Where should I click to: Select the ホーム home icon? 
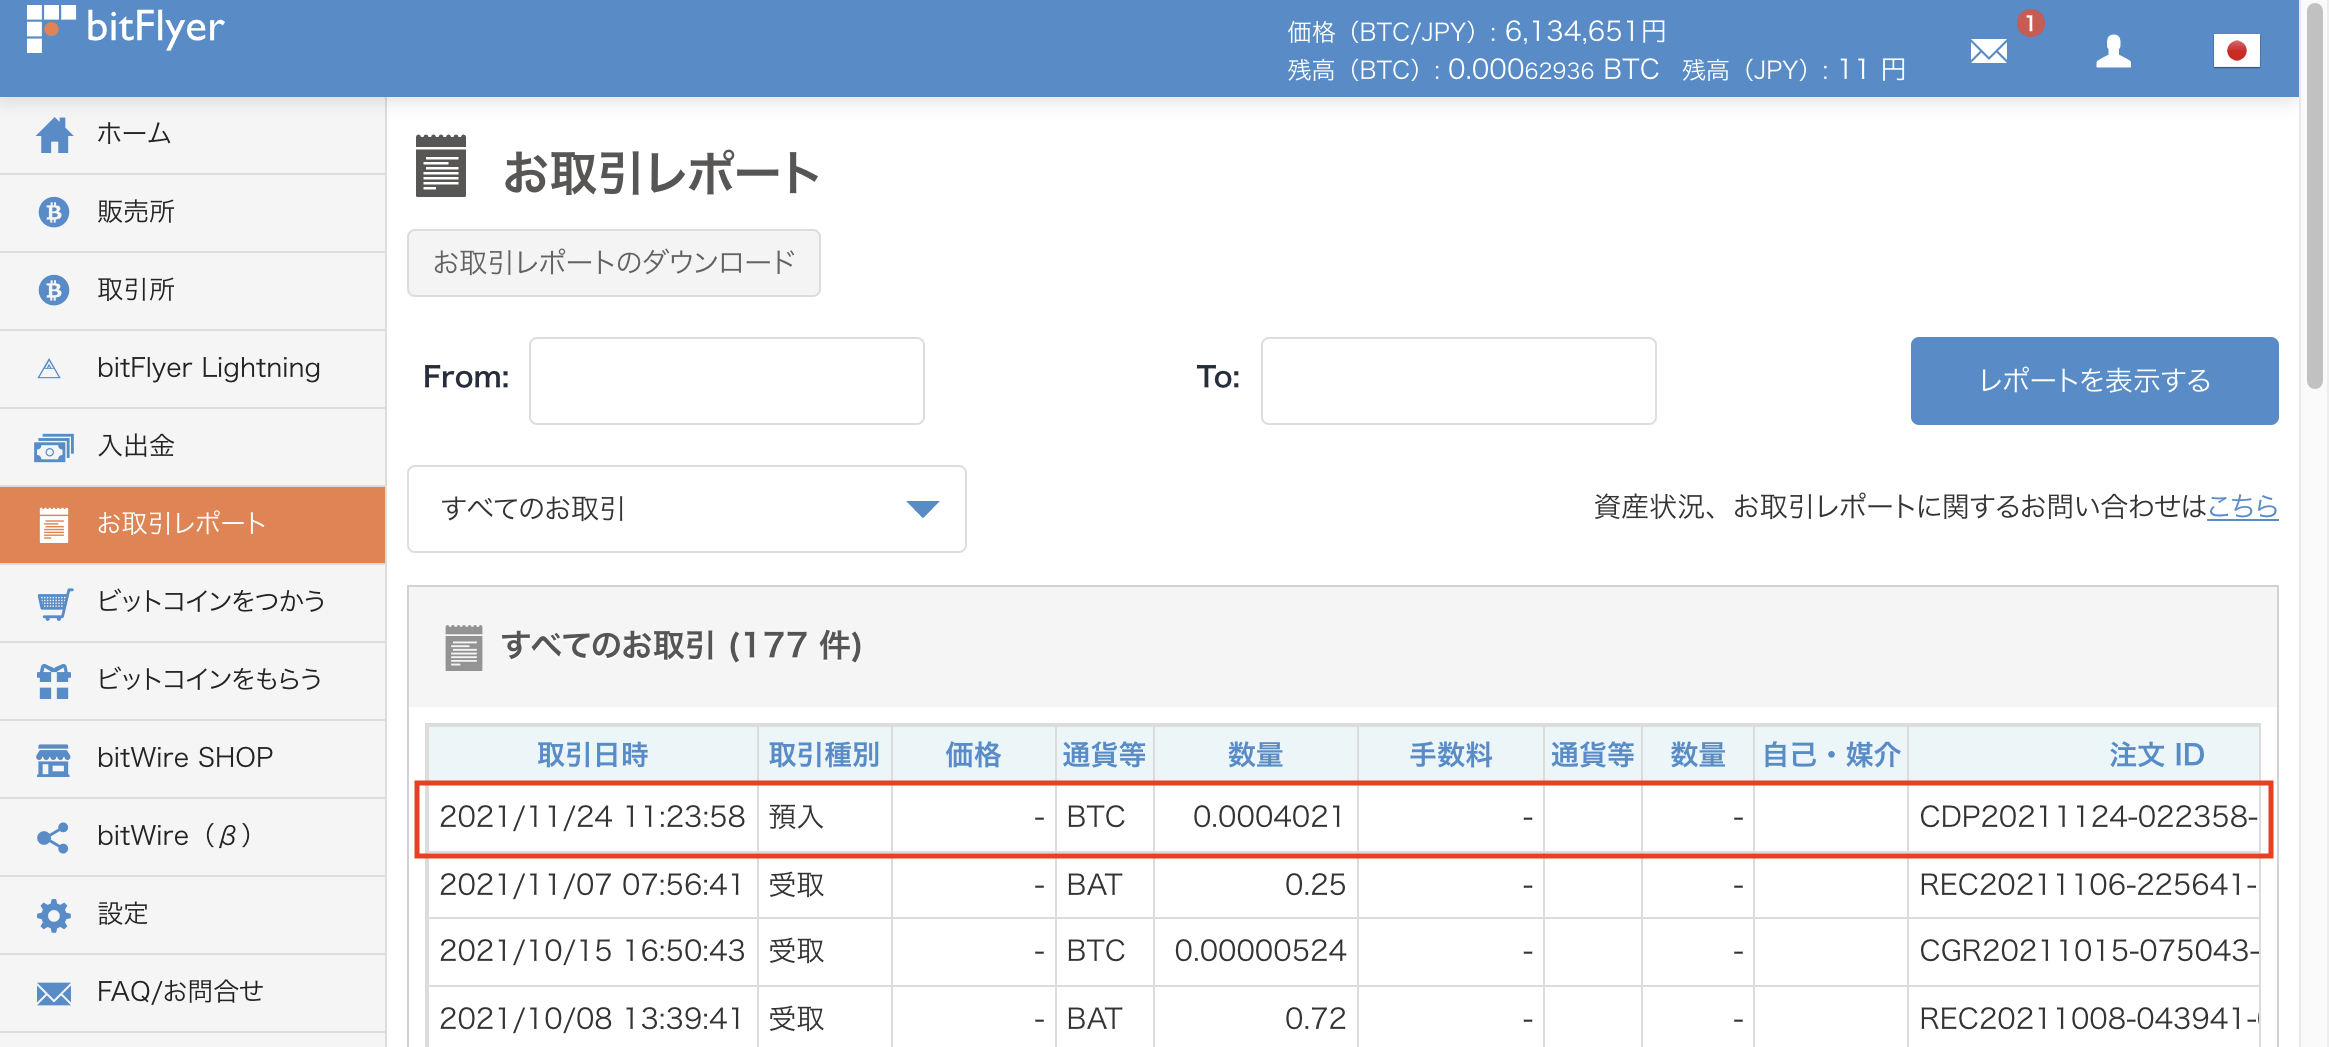click(54, 134)
